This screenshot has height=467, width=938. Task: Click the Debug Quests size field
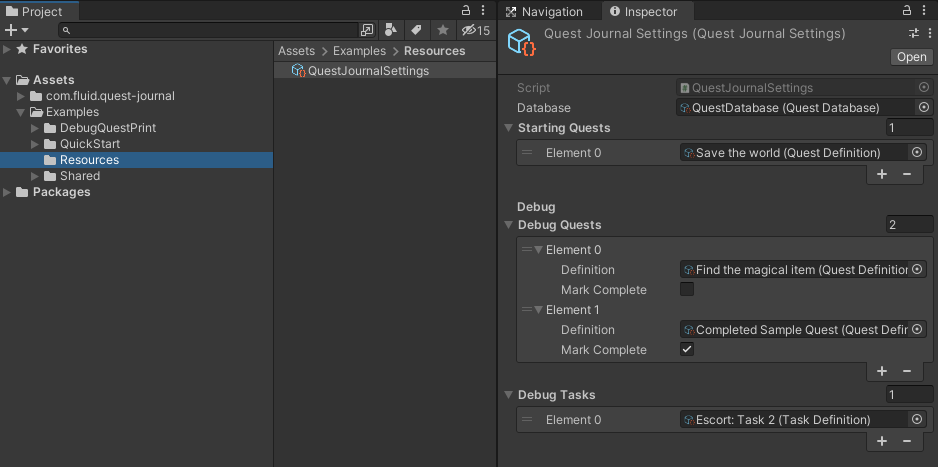point(909,225)
